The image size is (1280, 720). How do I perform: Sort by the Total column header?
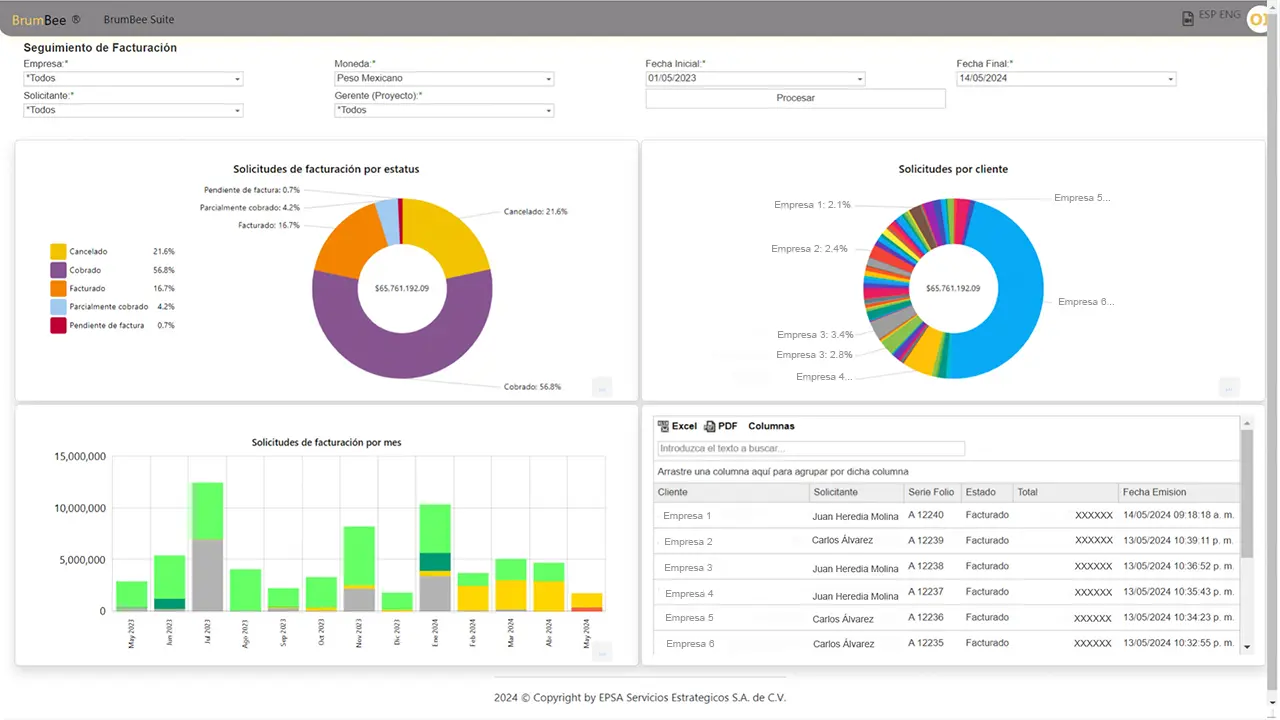point(1065,492)
